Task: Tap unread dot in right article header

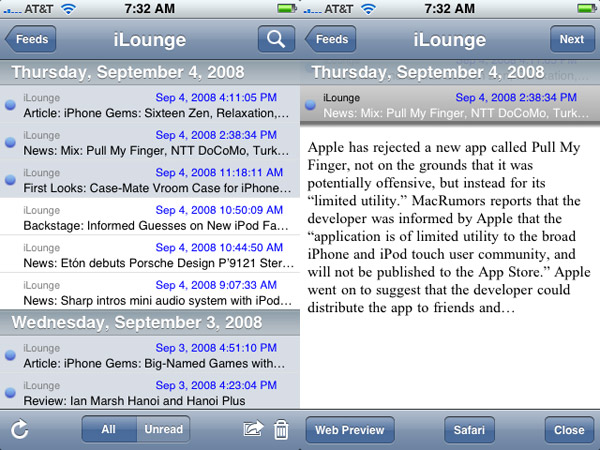Action: pyautogui.click(x=310, y=104)
